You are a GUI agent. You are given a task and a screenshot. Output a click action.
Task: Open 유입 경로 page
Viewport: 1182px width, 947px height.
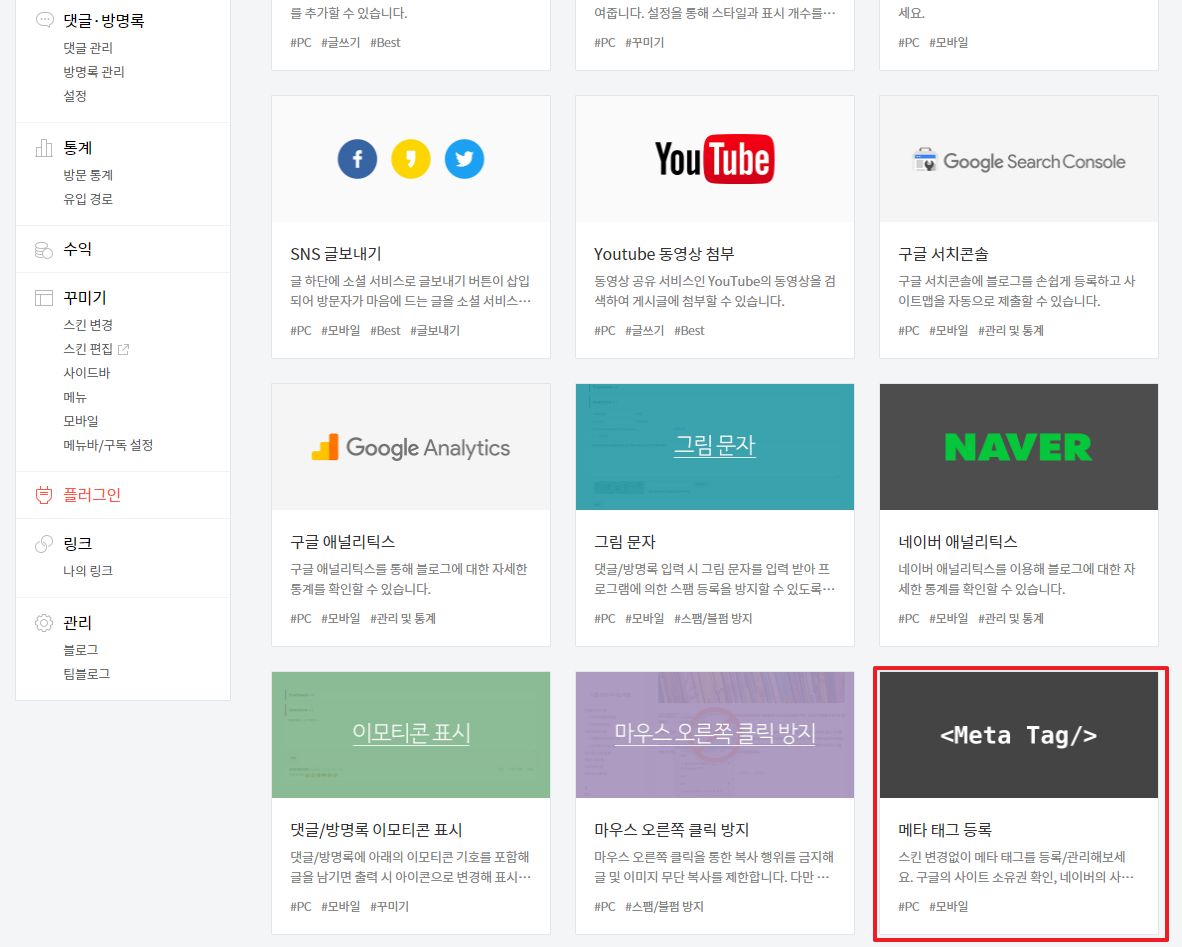click(88, 199)
